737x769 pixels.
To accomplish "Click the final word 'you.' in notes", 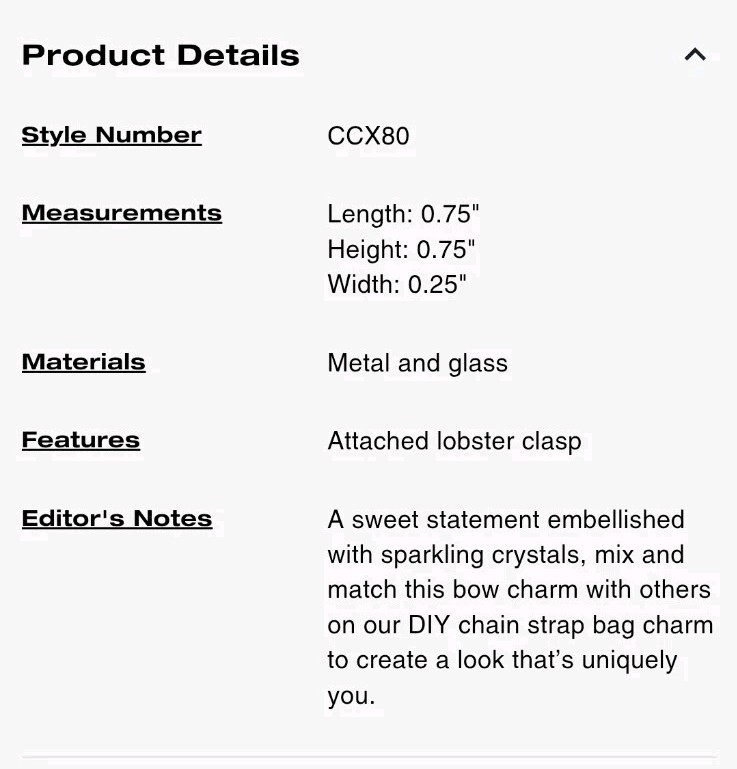I will point(351,696).
